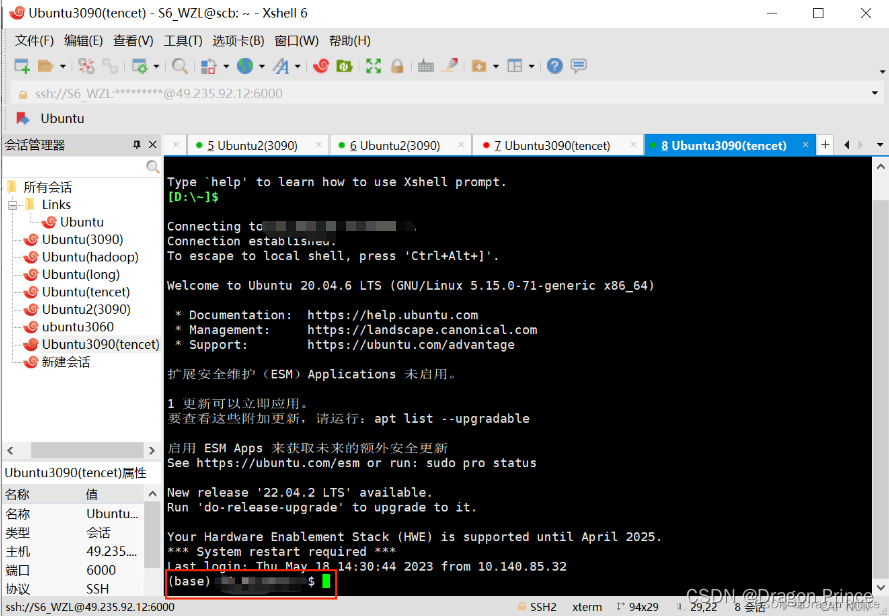The image size is (889, 616).
Task: Close the tab 8 Ubuntu3090(tencet)
Action: click(805, 145)
